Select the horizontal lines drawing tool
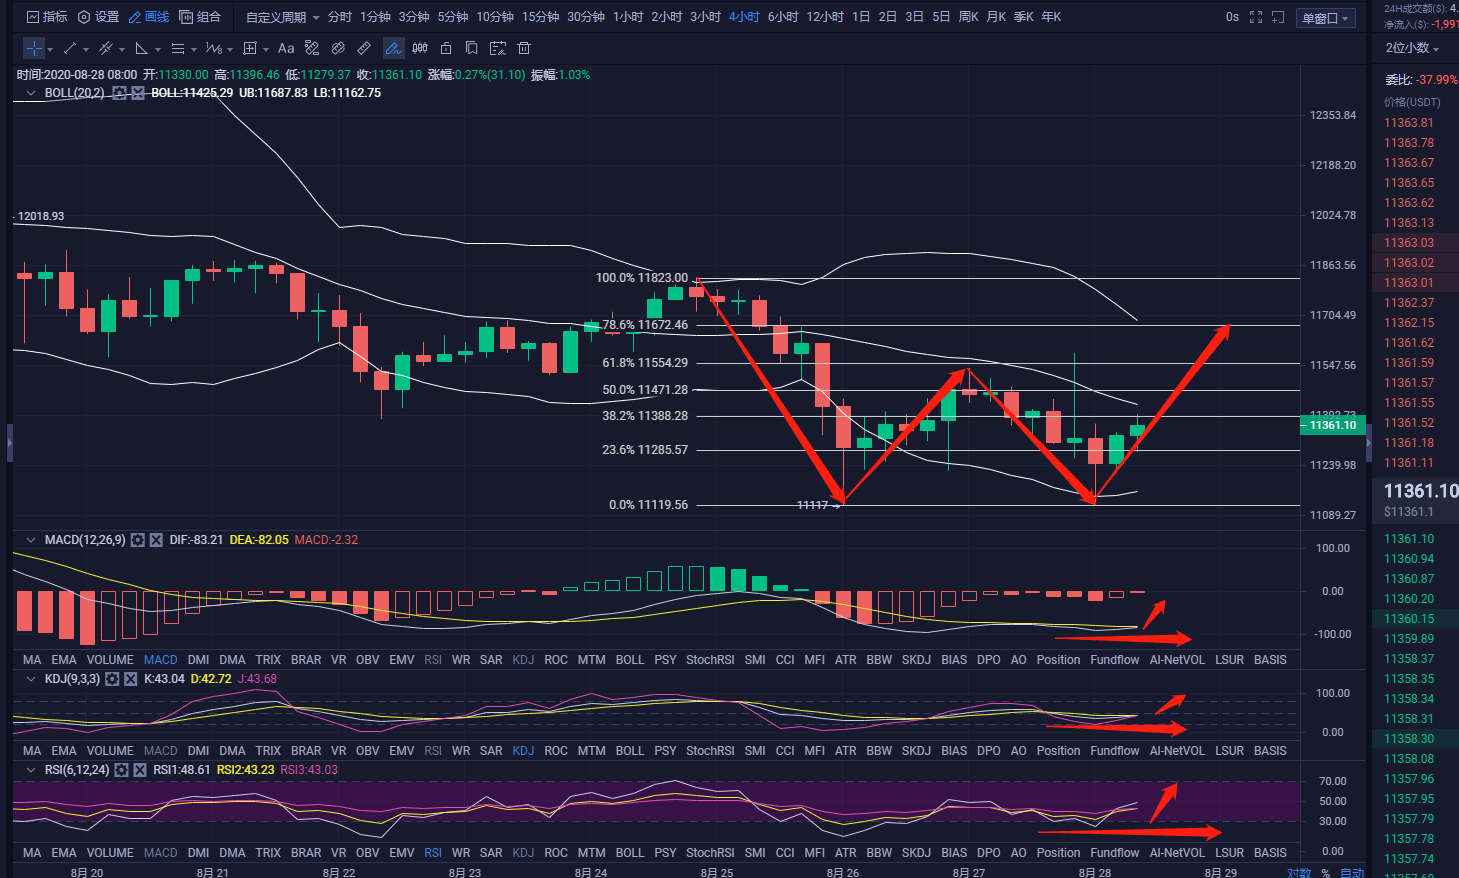The height and width of the screenshot is (878, 1459). [178, 48]
